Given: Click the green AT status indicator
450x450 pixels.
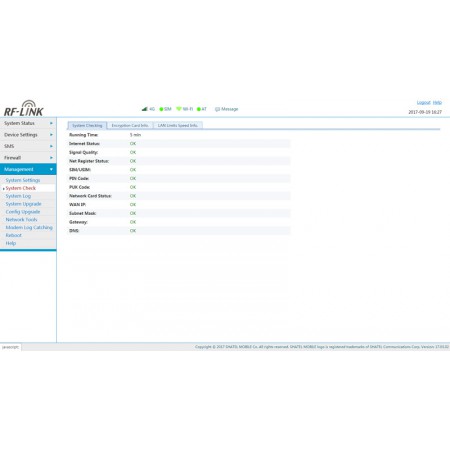Looking at the screenshot, I should [199, 109].
